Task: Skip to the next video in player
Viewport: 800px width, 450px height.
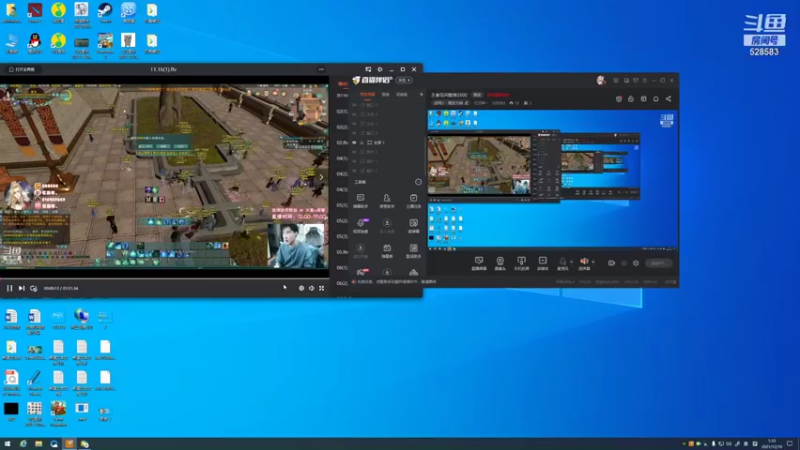Action: tap(21, 288)
